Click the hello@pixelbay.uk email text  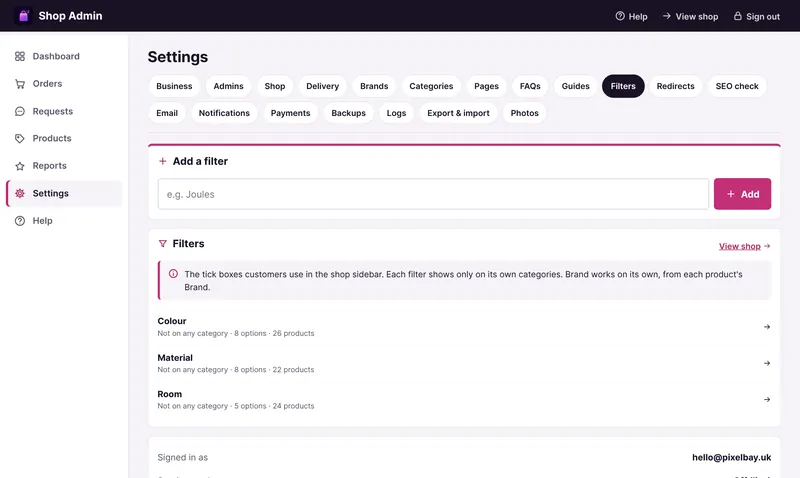731,458
